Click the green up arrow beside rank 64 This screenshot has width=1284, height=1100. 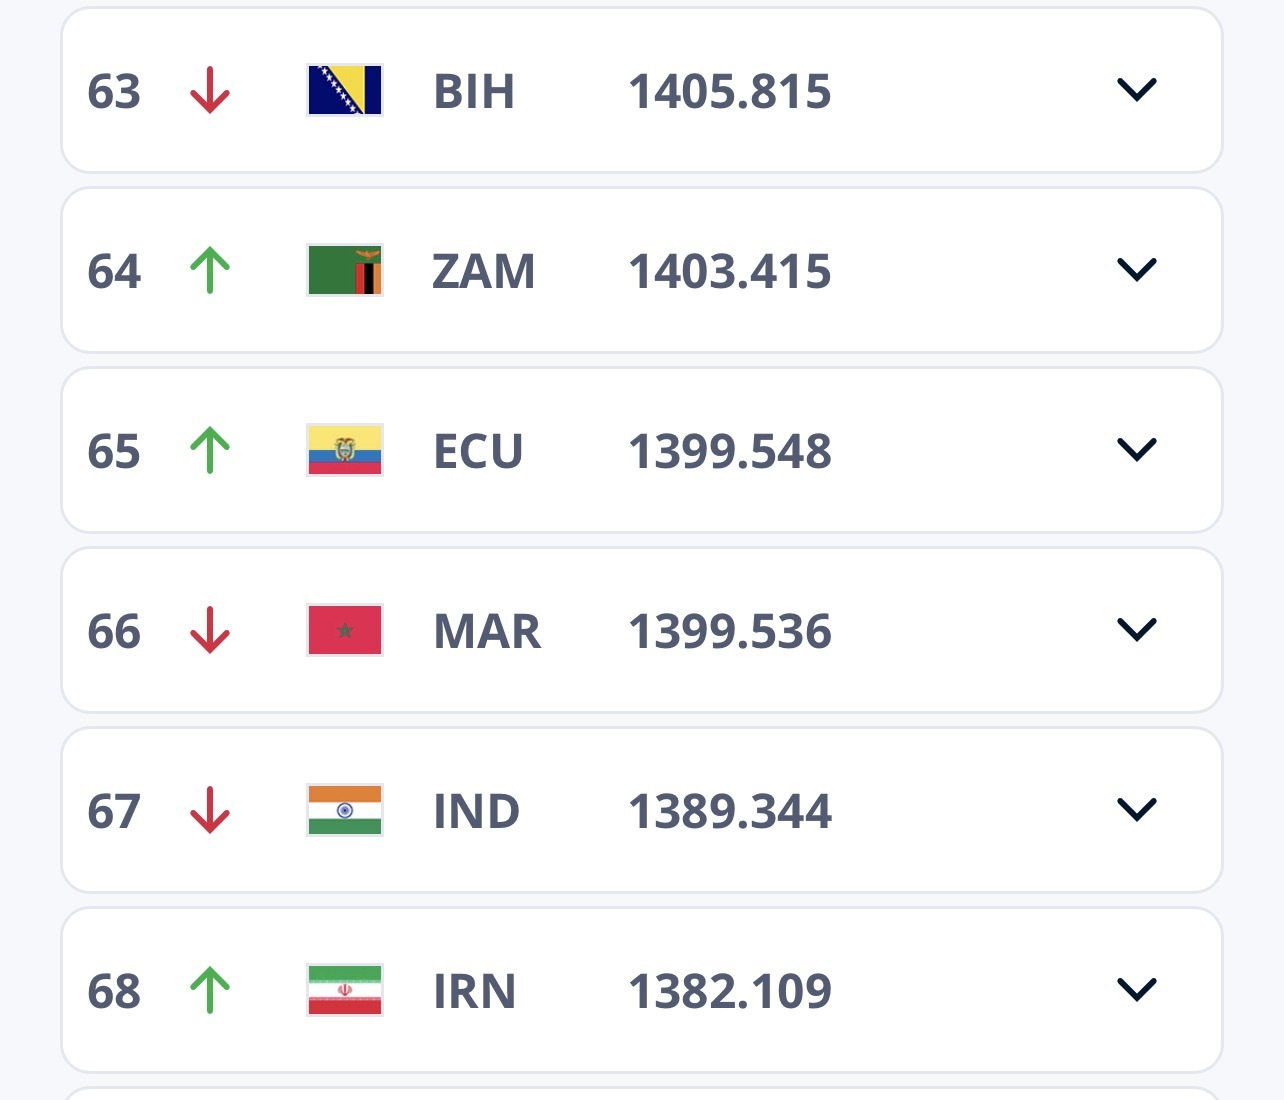coord(210,271)
